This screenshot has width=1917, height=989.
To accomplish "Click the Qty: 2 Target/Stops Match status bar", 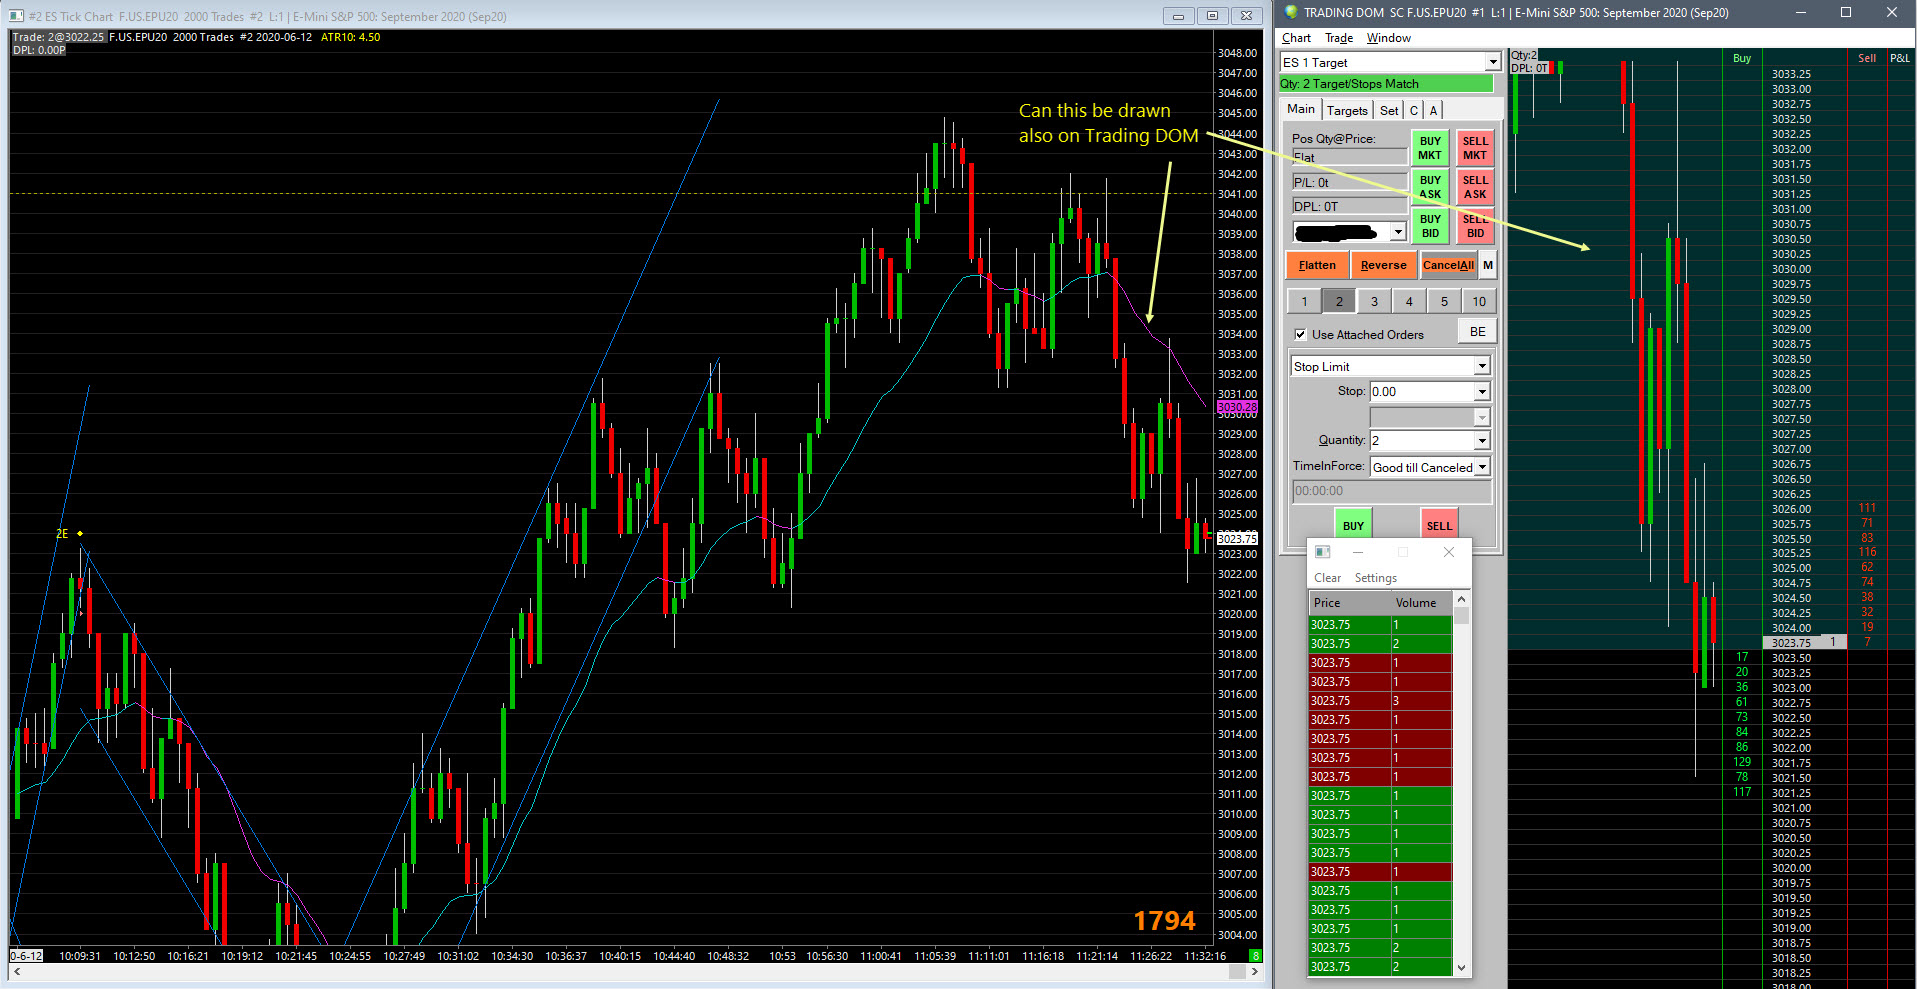I will pos(1386,84).
